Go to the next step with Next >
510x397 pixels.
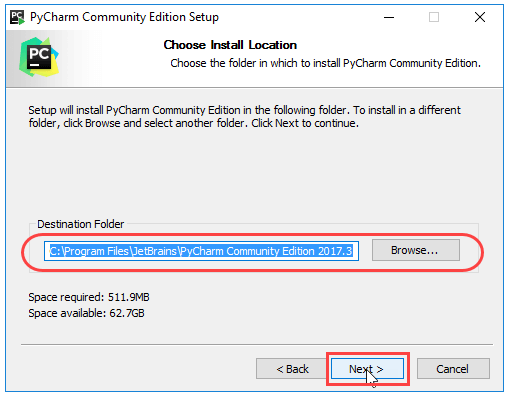coord(367,369)
